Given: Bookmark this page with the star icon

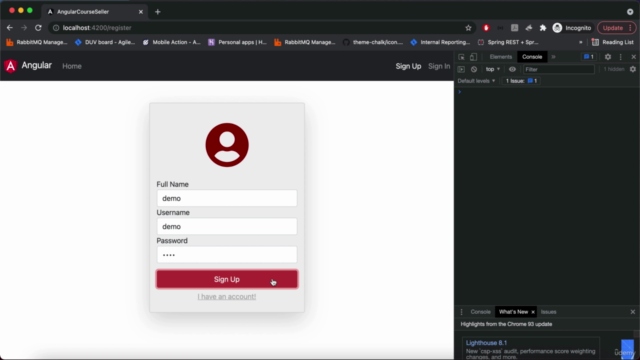Looking at the screenshot, I should click(x=468, y=28).
